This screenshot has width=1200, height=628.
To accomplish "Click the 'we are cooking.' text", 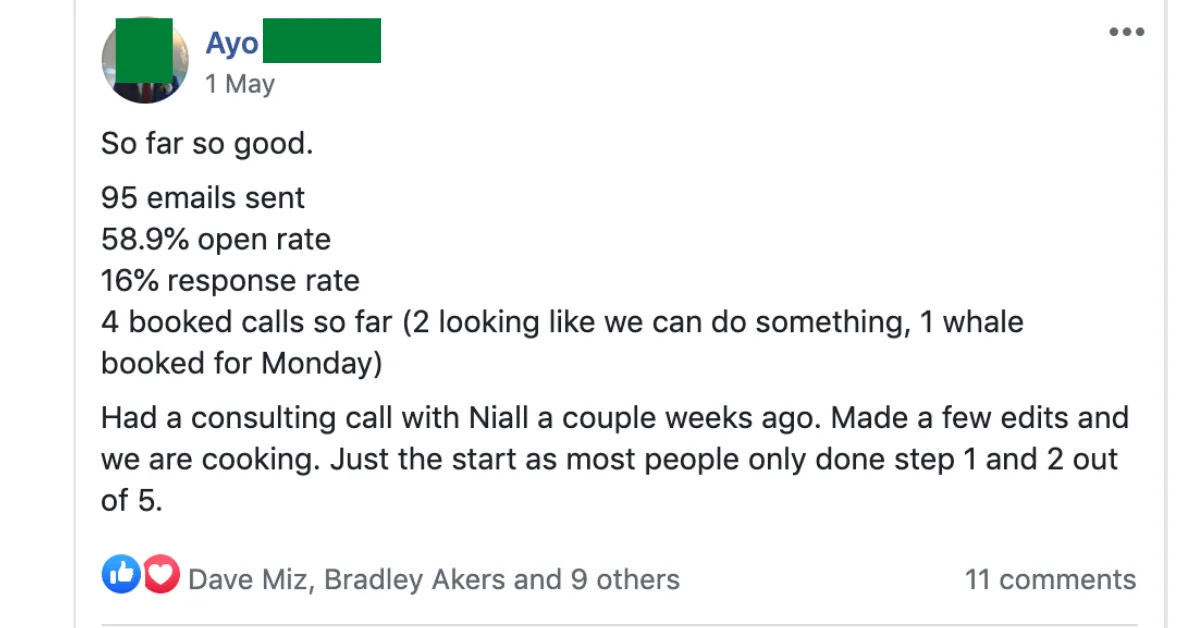I will coord(209,459).
